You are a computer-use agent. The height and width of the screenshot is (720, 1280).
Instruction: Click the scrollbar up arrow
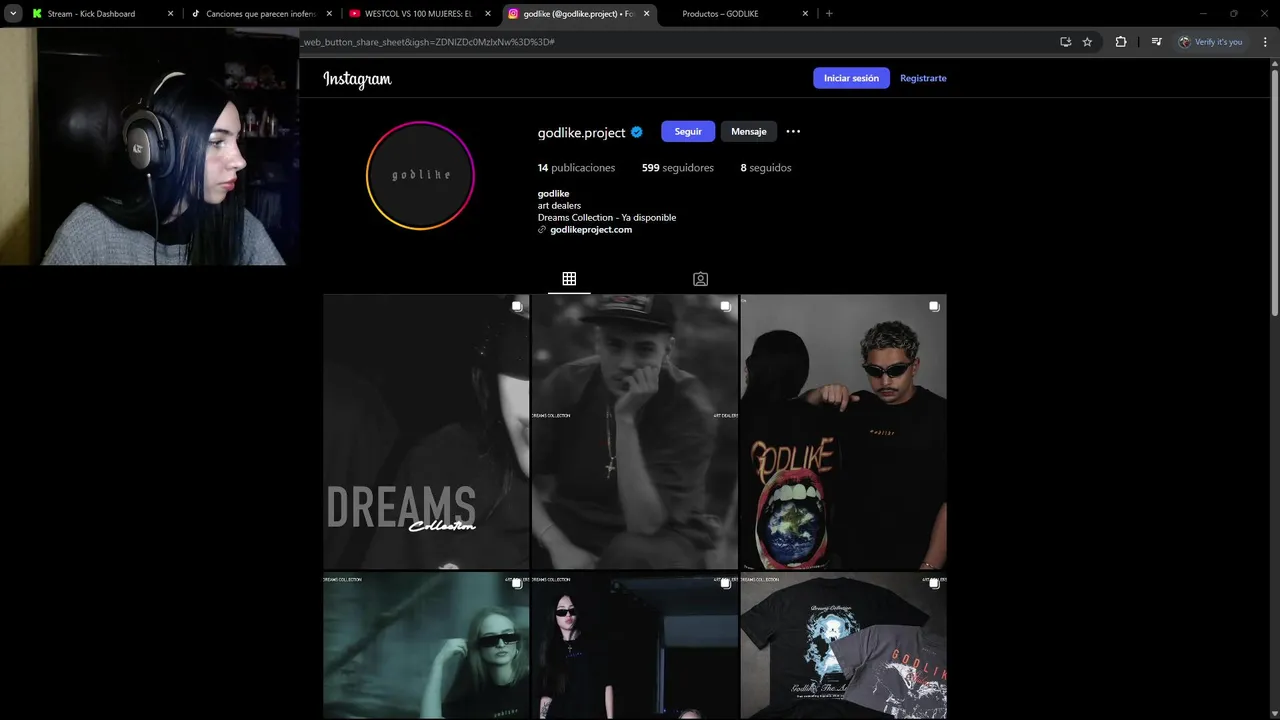pyautogui.click(x=1274, y=64)
